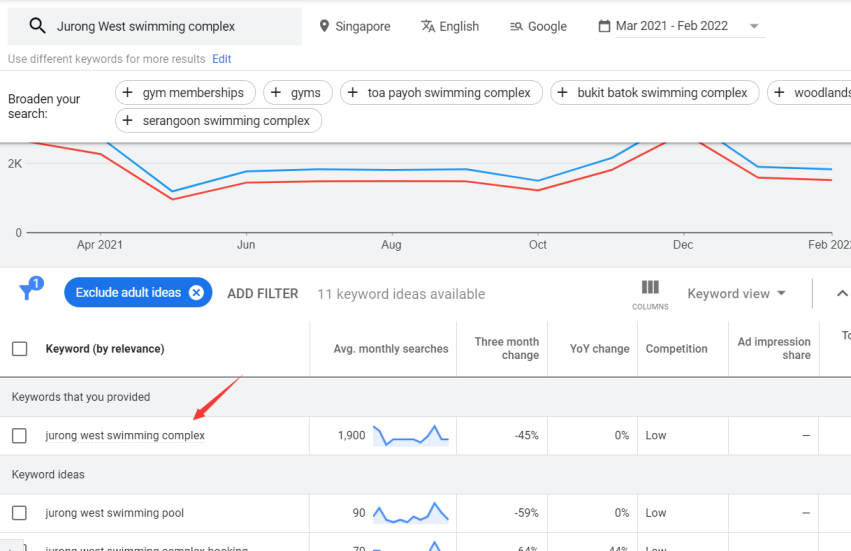
Task: Click jurong west swimming complex booking keyword
Action: click(147, 548)
